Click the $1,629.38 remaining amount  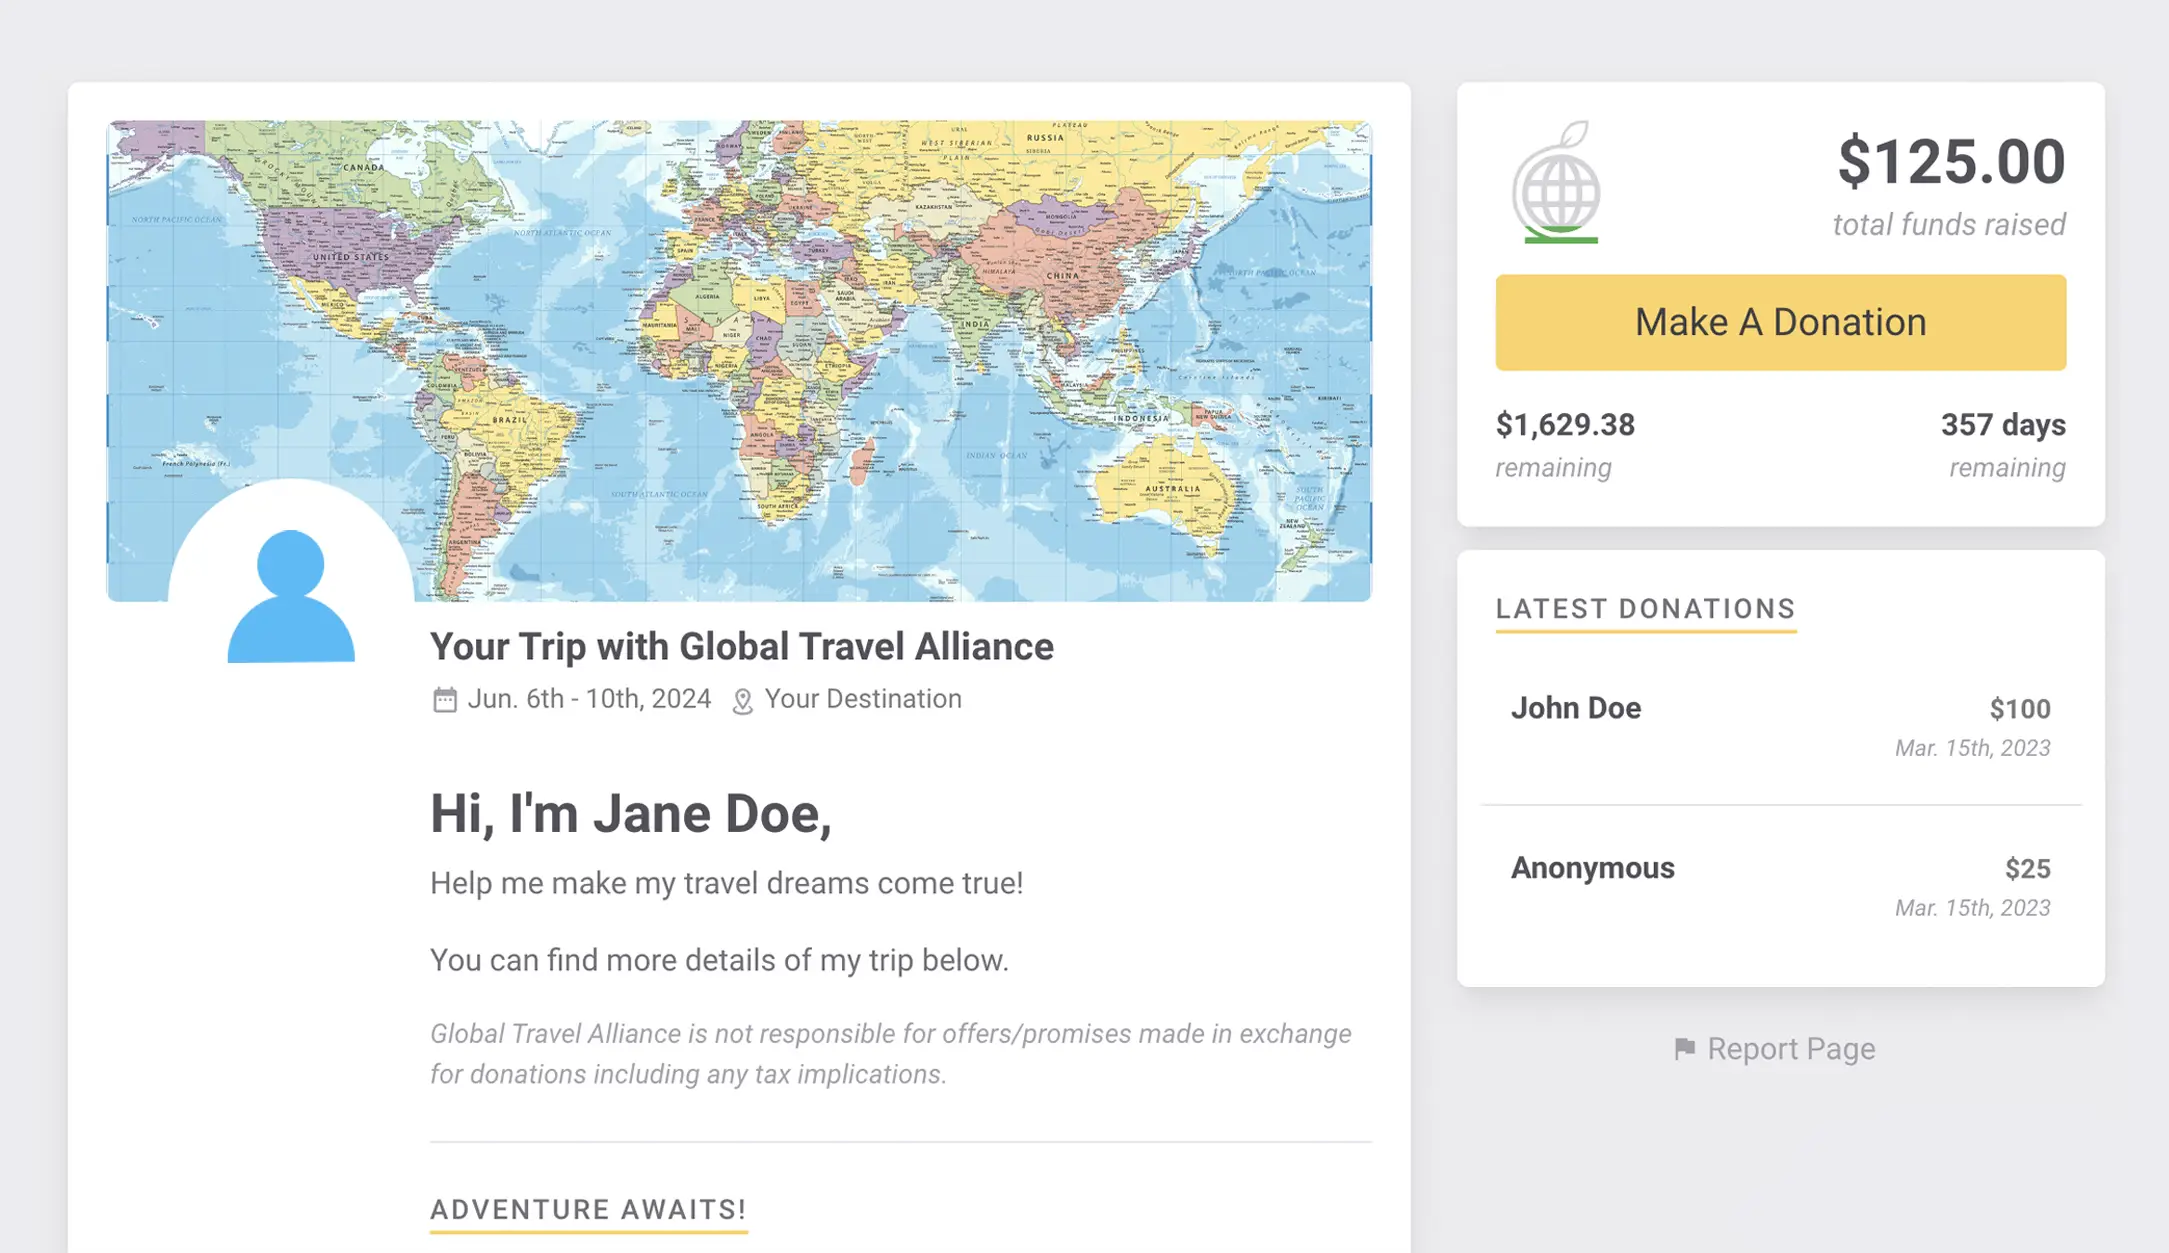coord(1565,425)
